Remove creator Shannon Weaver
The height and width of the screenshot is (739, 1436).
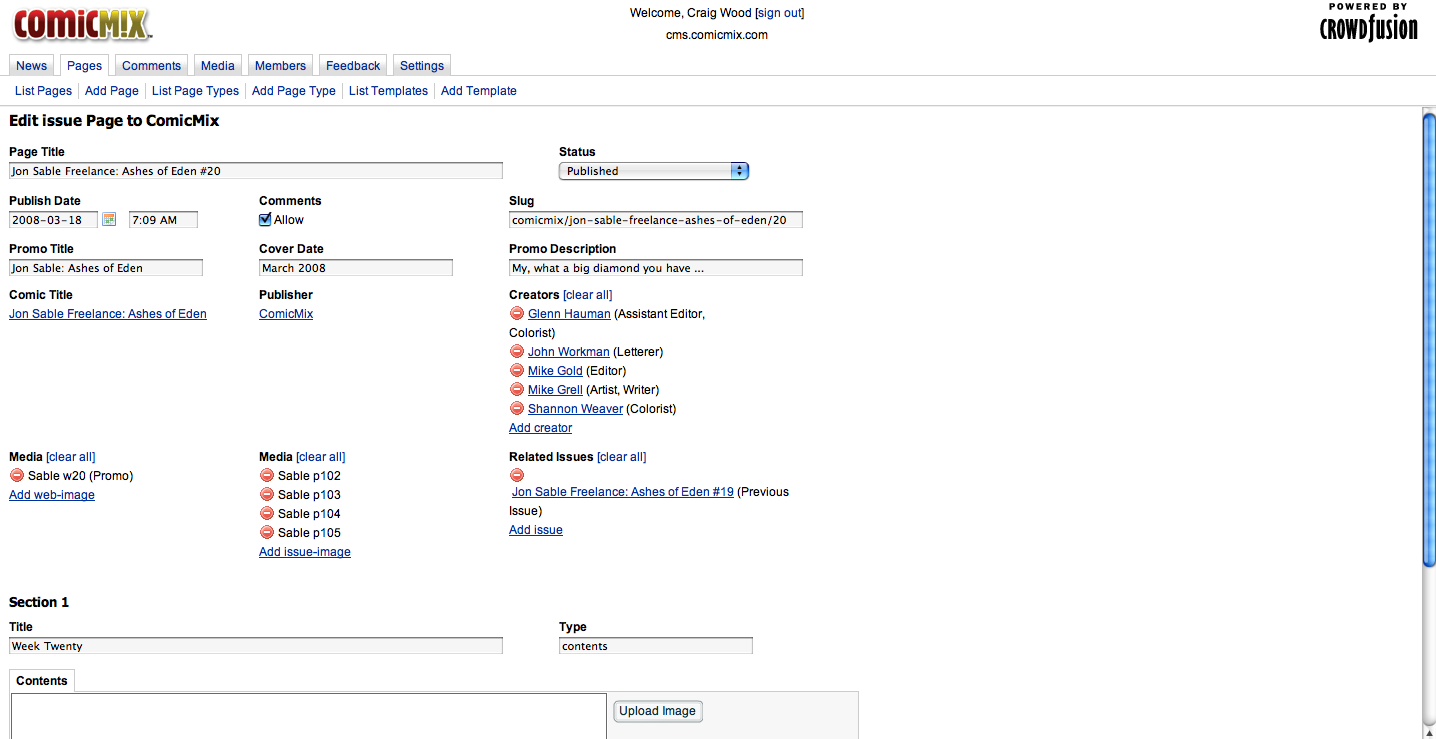(517, 409)
